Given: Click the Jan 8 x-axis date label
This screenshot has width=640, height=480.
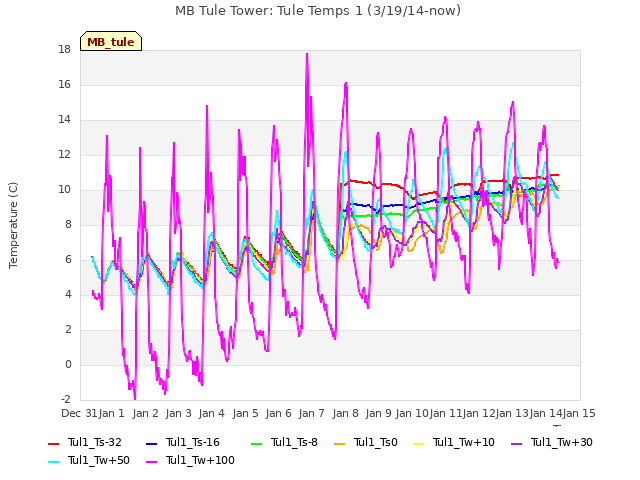Looking at the screenshot, I should coord(345,413).
